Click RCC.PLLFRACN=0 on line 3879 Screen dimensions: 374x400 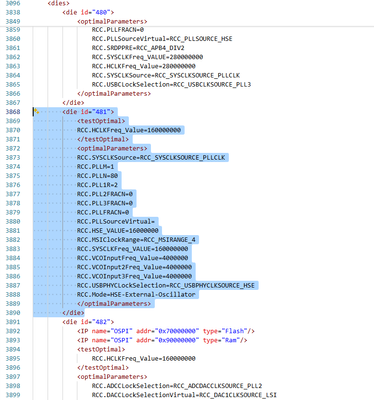(x=103, y=212)
